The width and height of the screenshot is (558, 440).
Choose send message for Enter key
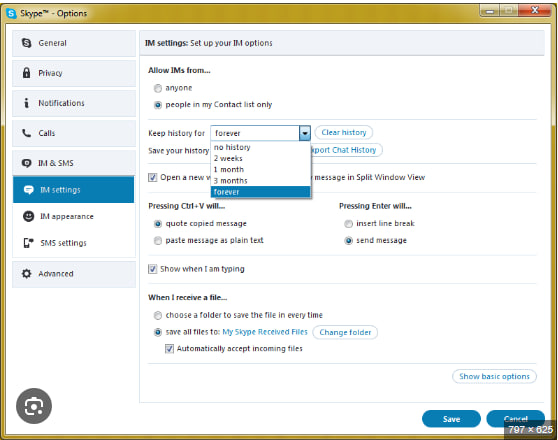pos(348,241)
